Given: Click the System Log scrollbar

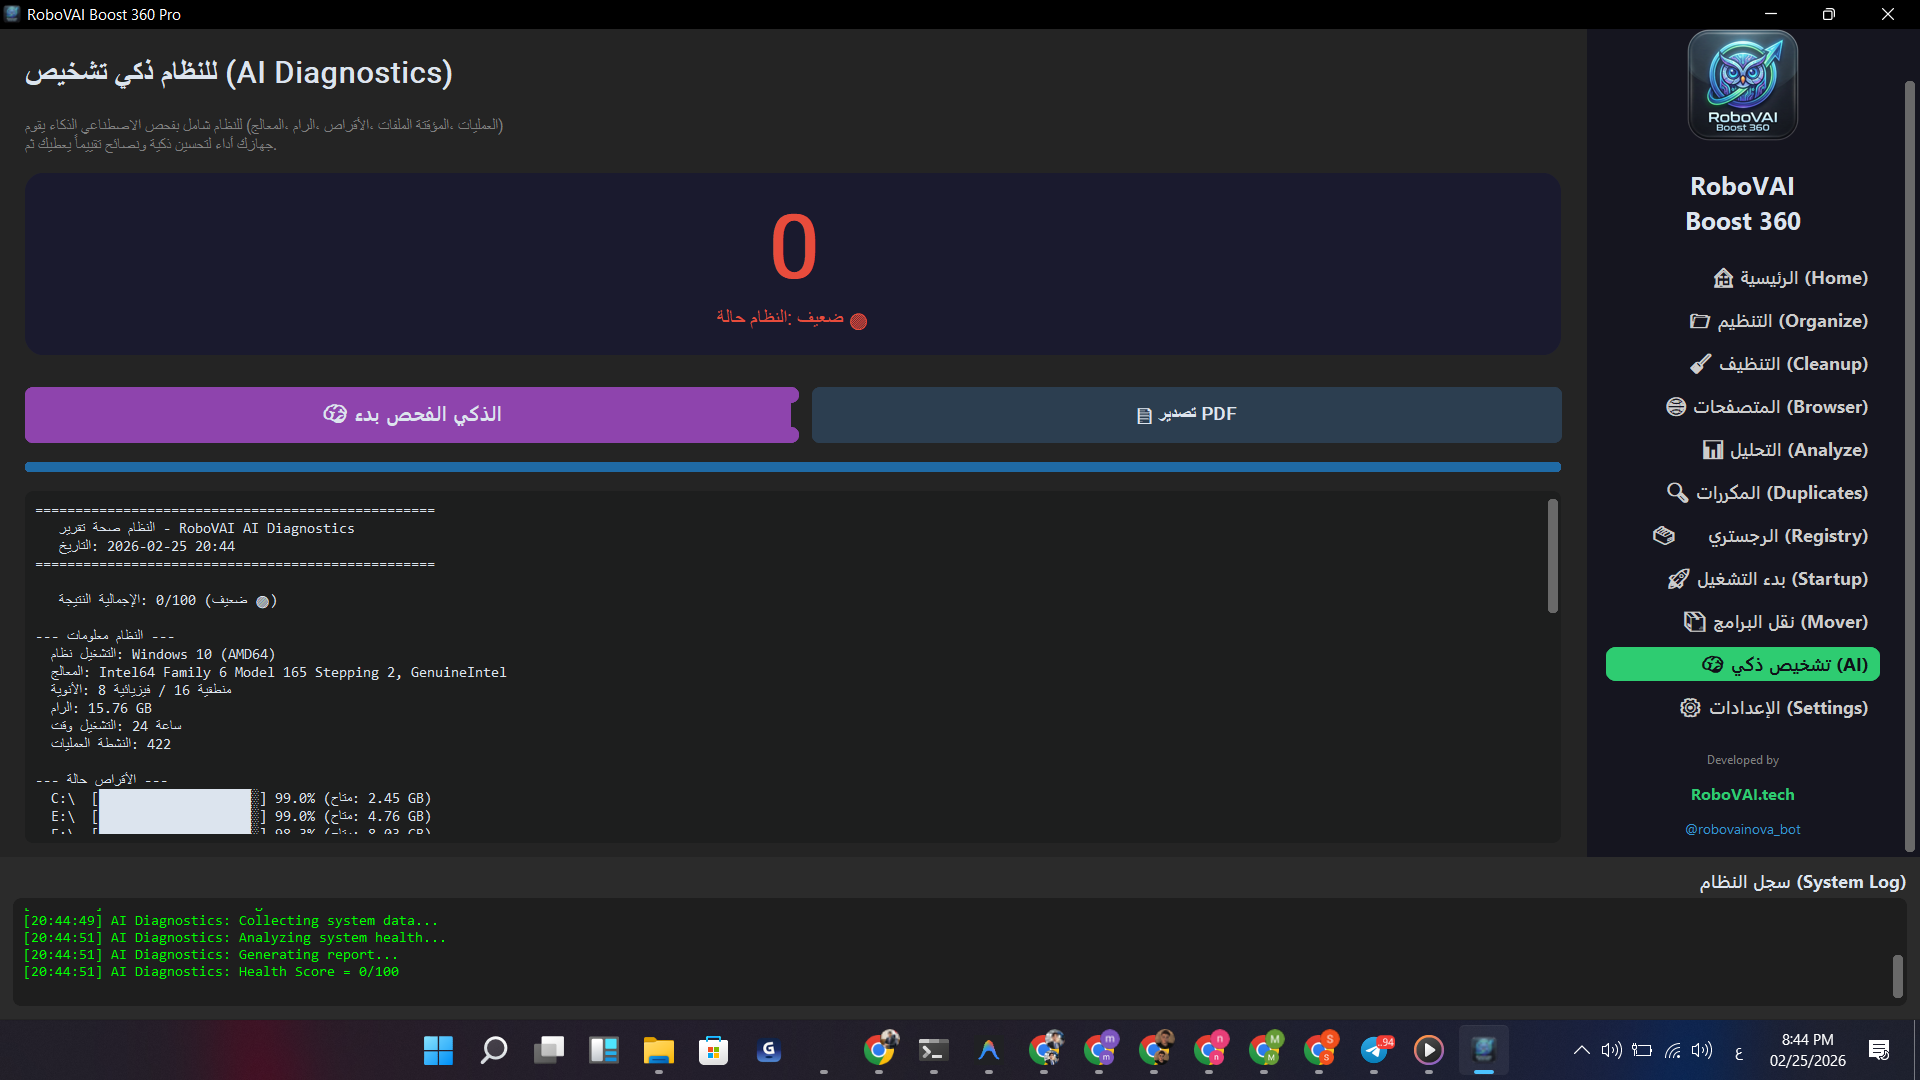Looking at the screenshot, I should tap(1897, 976).
